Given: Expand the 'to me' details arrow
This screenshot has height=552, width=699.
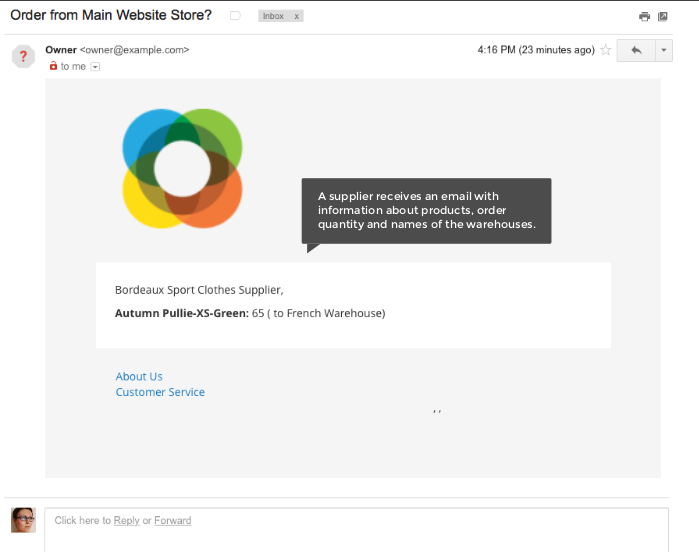Looking at the screenshot, I should 95,67.
